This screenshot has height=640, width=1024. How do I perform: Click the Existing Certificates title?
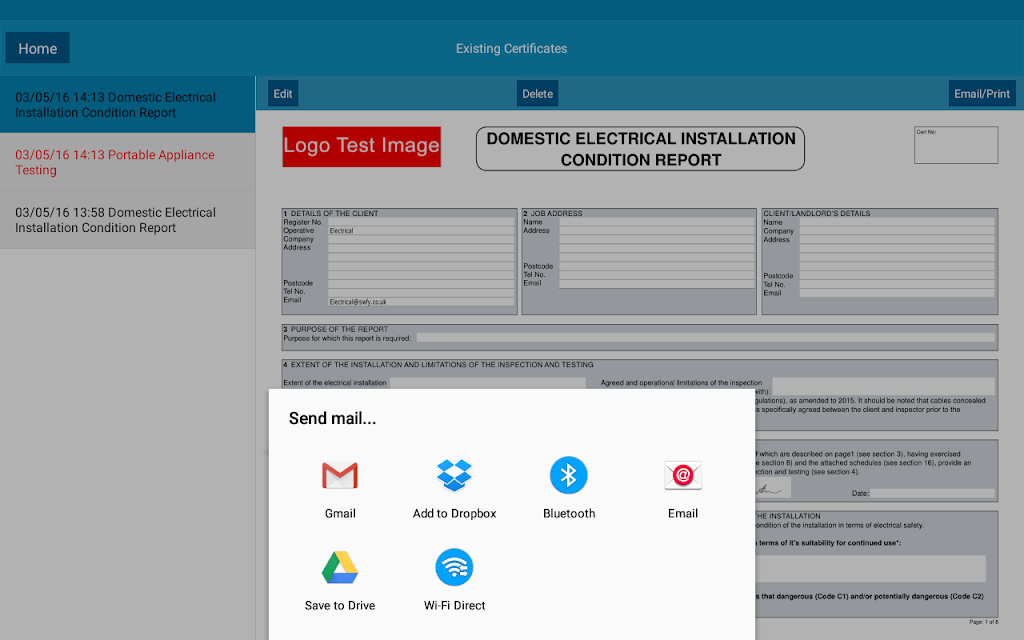[x=511, y=48]
